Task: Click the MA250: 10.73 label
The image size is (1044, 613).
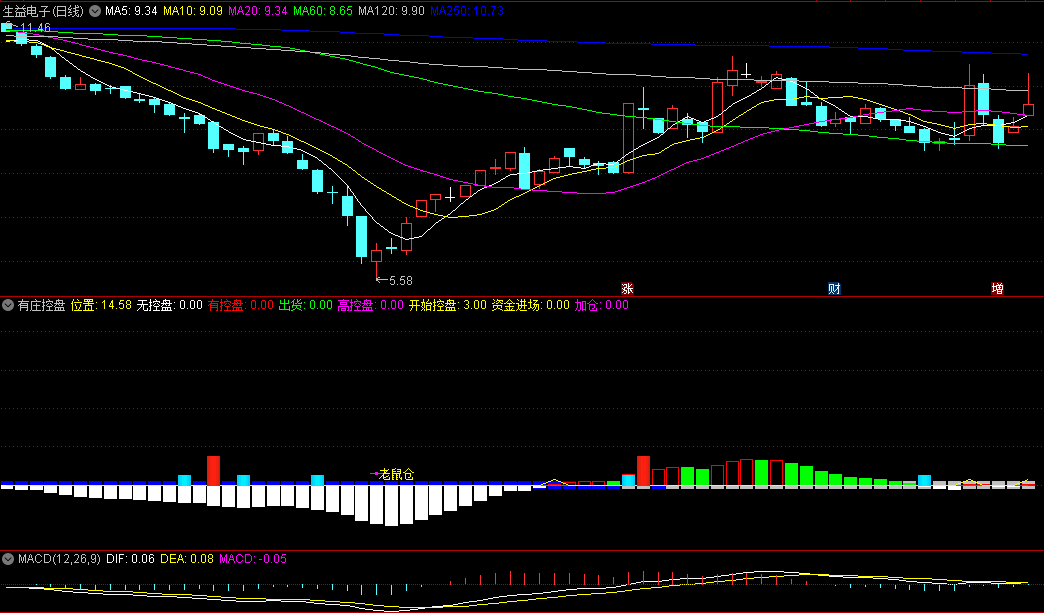Action: point(467,11)
